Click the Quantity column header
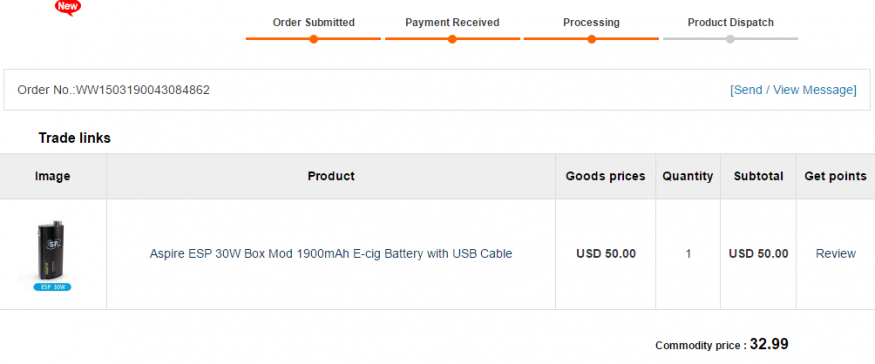 coord(688,176)
